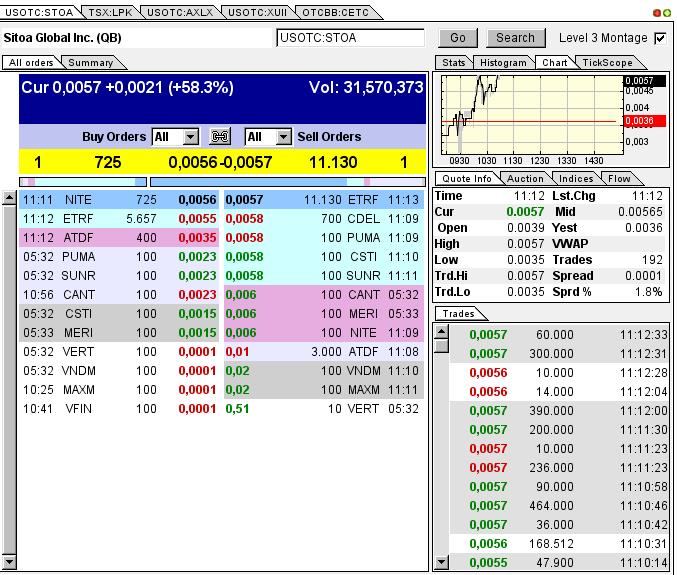Click the 0,0036 red price marker
The height and width of the screenshot is (575, 677).
coord(645,121)
